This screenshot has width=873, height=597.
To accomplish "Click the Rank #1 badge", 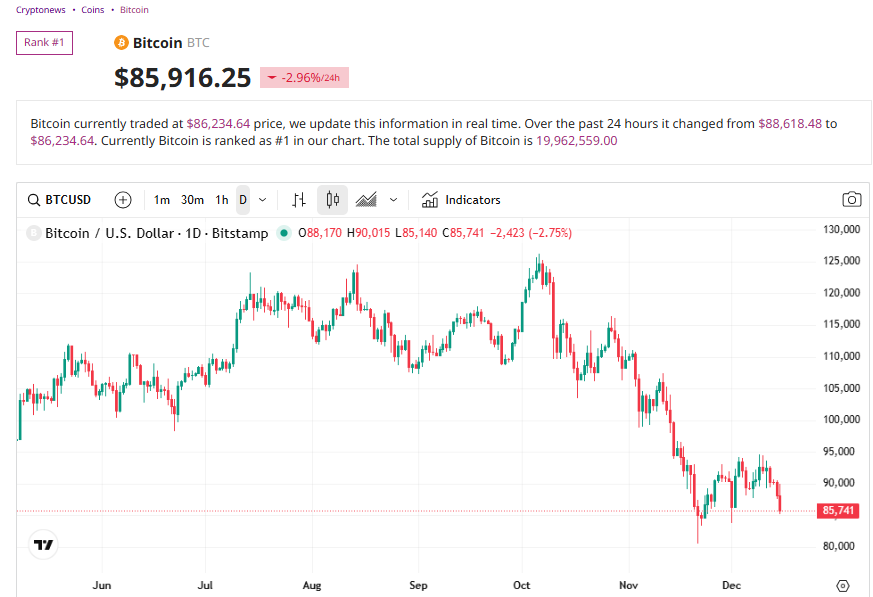I will [x=44, y=43].
